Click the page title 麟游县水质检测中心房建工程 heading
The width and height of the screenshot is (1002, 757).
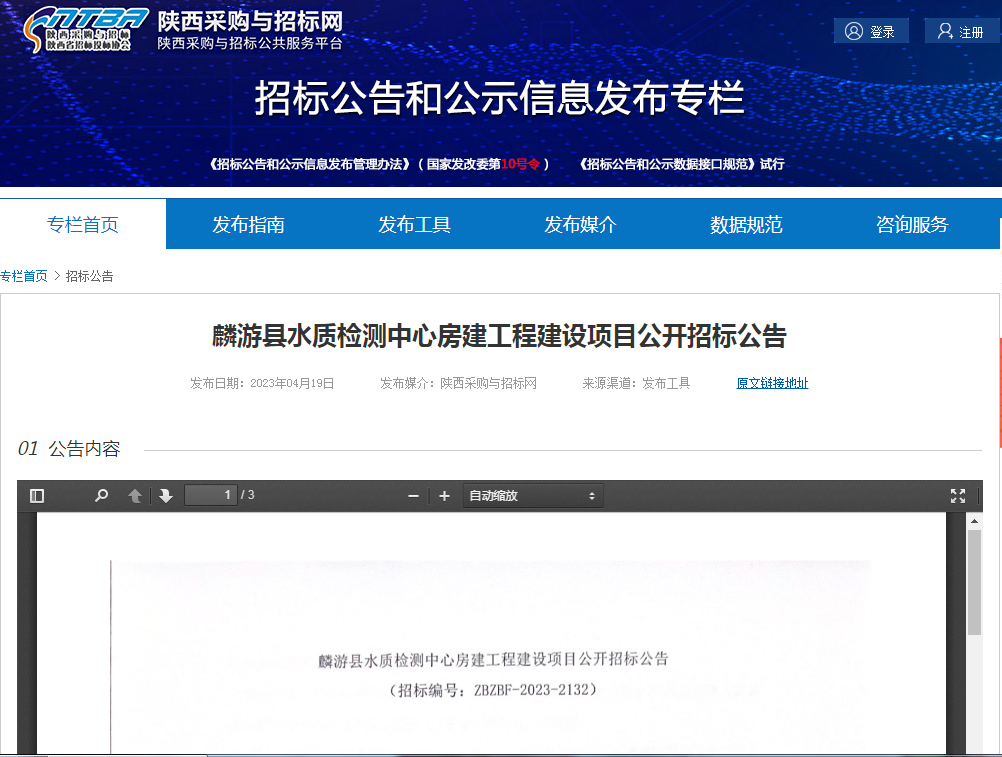[x=499, y=336]
